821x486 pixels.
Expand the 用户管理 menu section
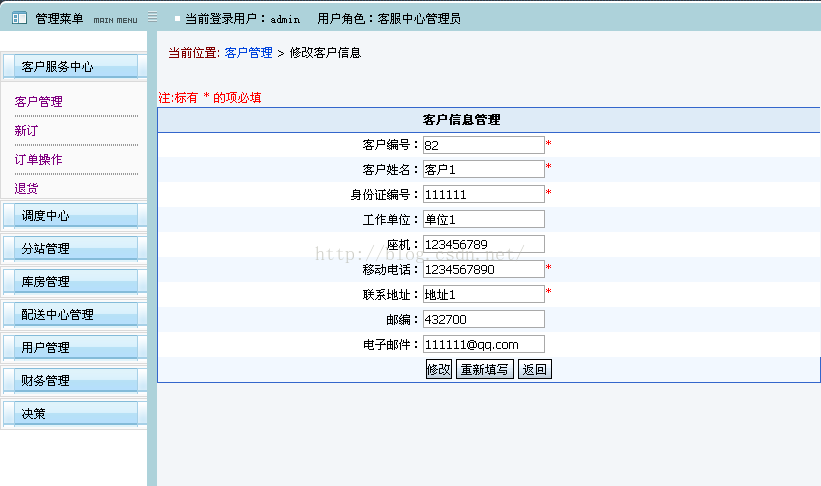click(x=74, y=348)
